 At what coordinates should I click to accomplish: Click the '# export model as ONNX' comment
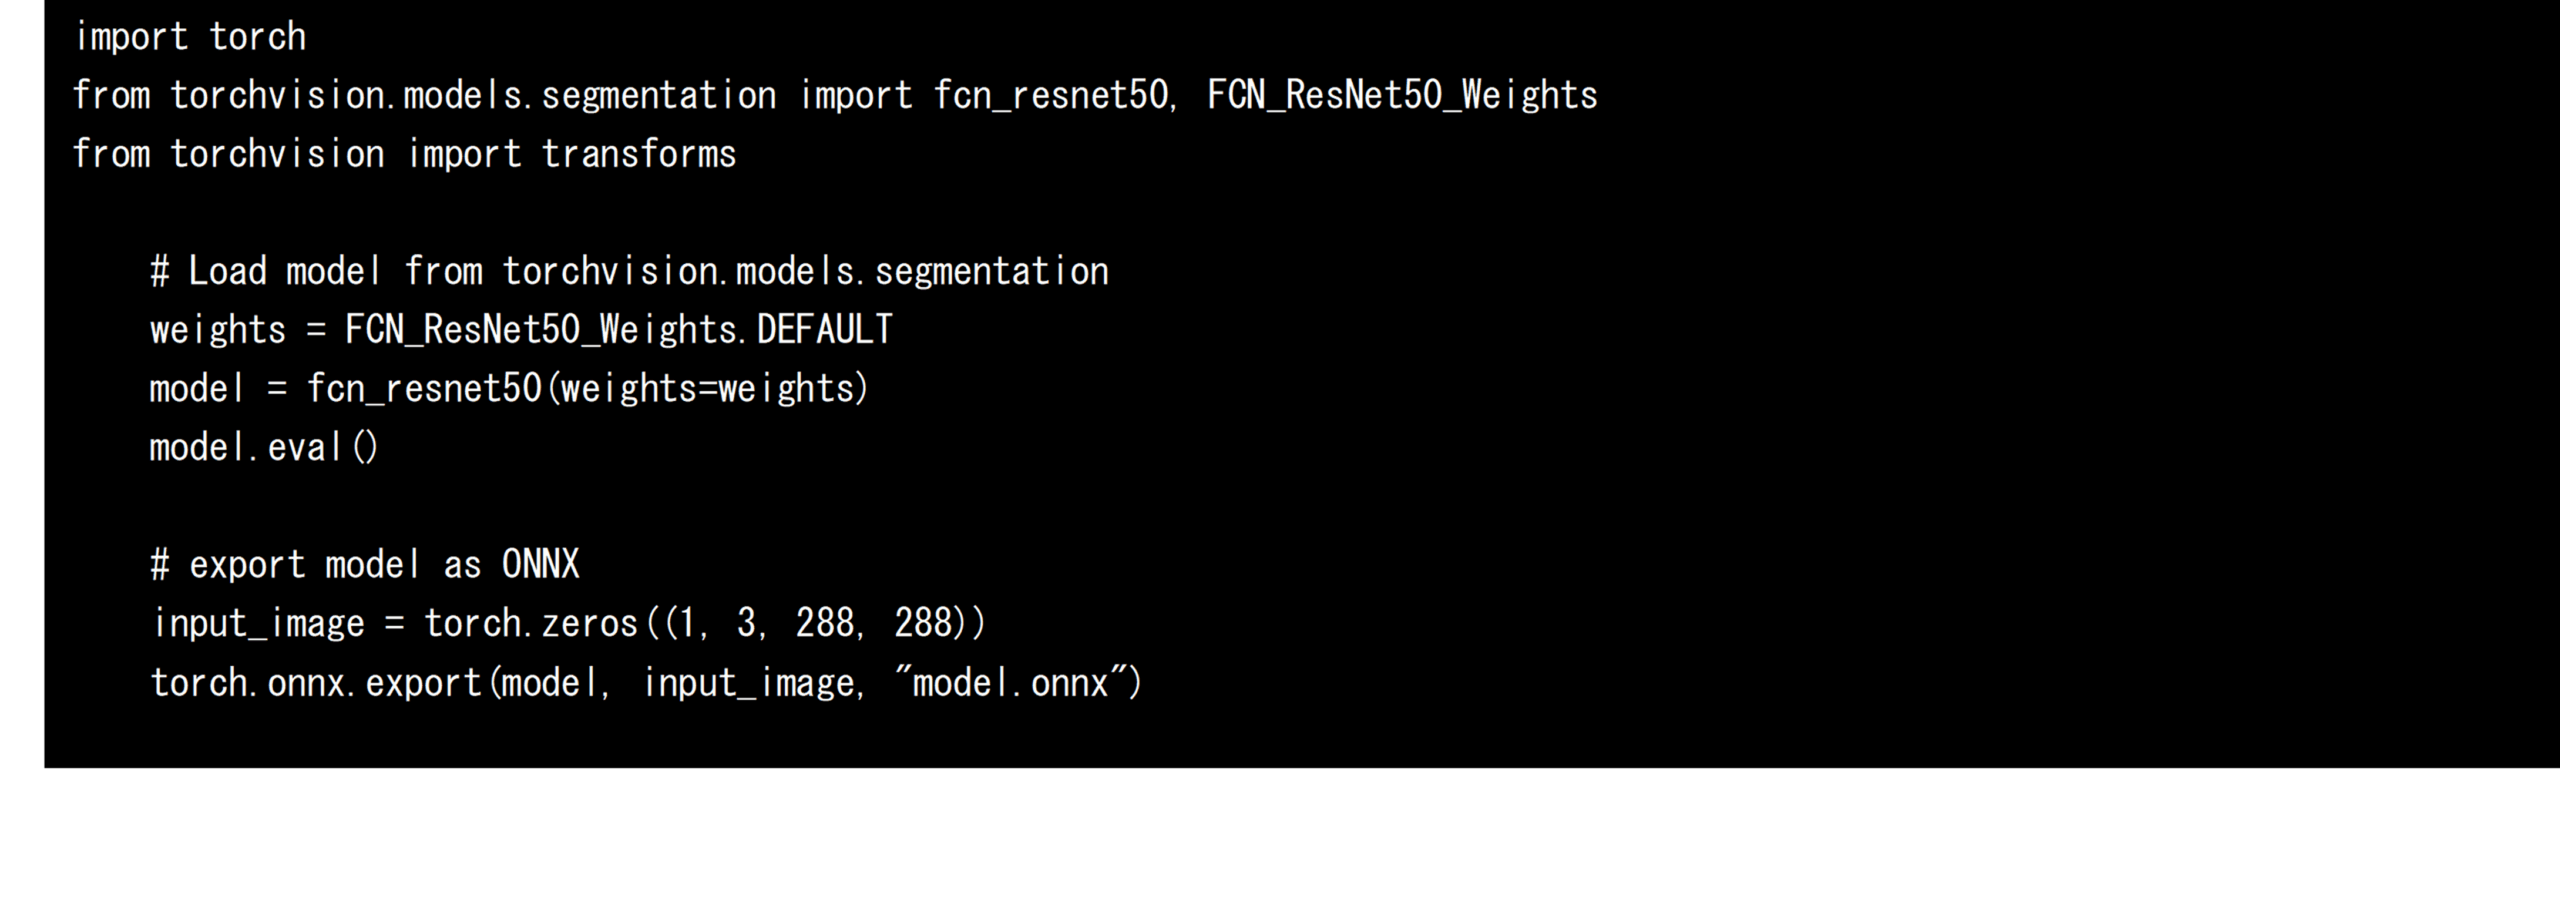coord(365,565)
